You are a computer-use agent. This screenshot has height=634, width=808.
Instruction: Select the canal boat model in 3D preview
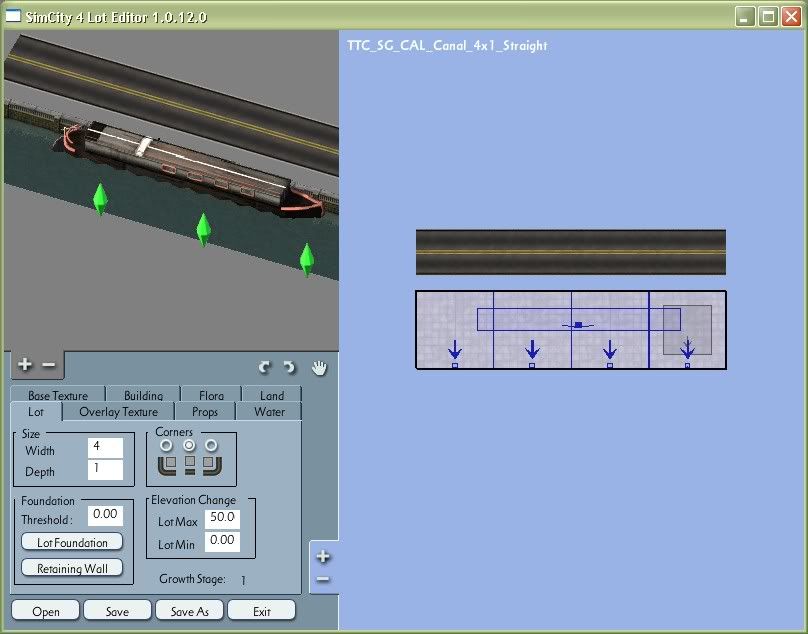188,168
